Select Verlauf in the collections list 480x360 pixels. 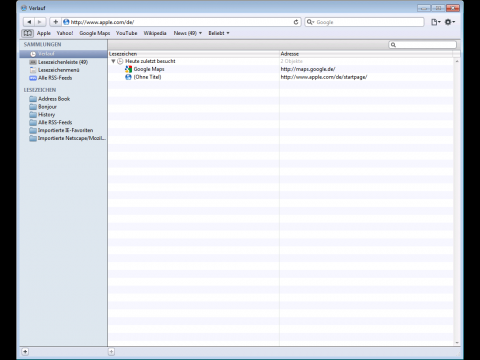(x=63, y=54)
